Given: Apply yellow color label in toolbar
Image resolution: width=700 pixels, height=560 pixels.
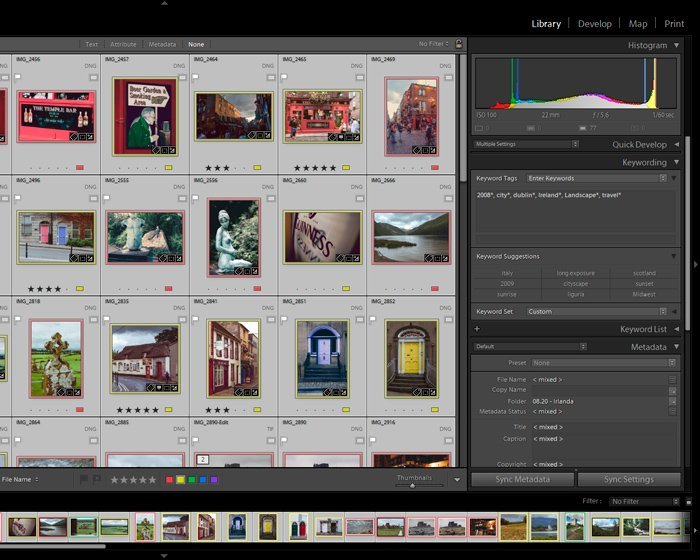Looking at the screenshot, I should tap(180, 480).
